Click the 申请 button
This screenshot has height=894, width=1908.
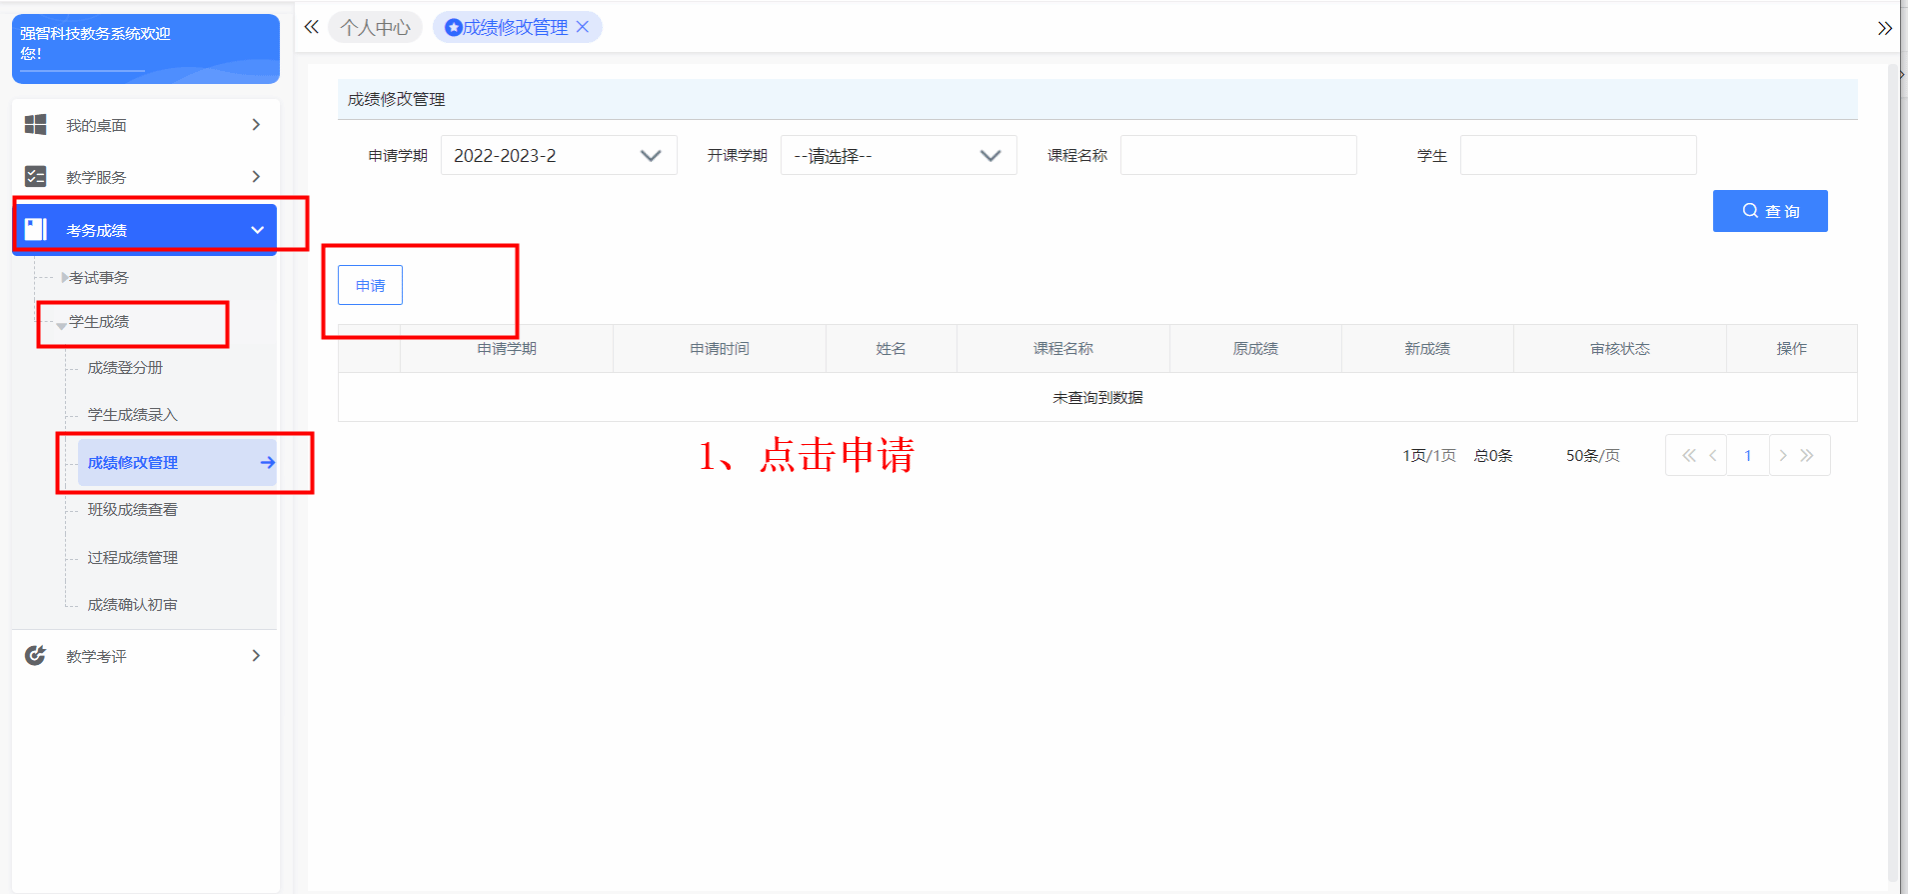370,285
